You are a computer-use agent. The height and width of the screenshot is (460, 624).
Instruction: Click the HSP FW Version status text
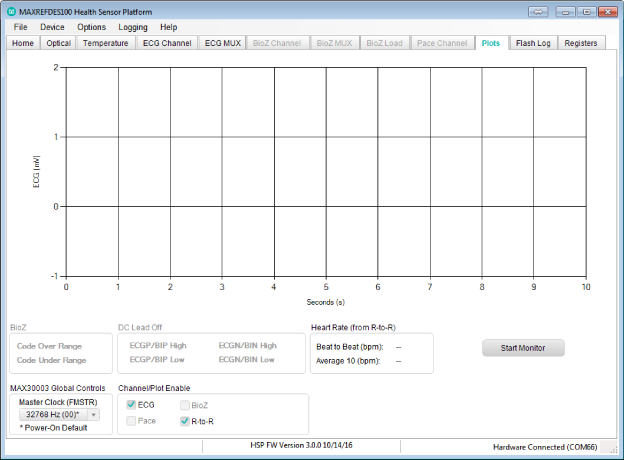point(301,445)
